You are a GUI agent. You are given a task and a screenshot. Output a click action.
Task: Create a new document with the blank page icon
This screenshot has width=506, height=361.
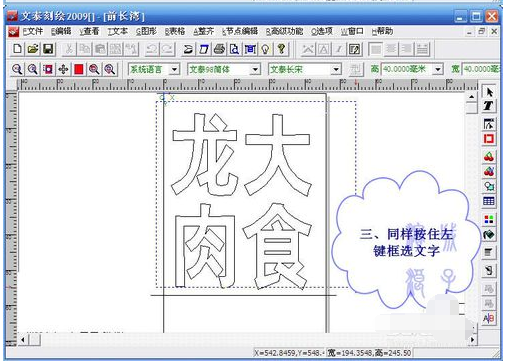pos(17,49)
